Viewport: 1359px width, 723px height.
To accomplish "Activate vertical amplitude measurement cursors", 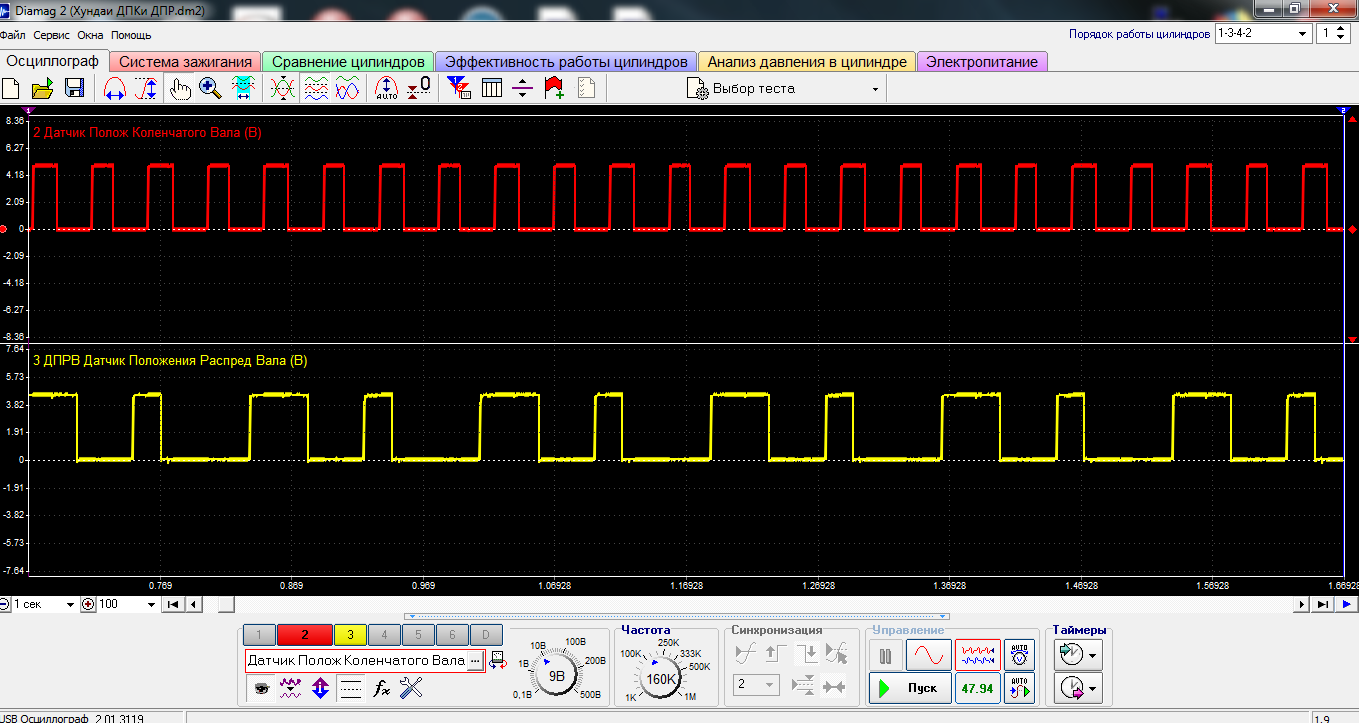I will click(146, 88).
